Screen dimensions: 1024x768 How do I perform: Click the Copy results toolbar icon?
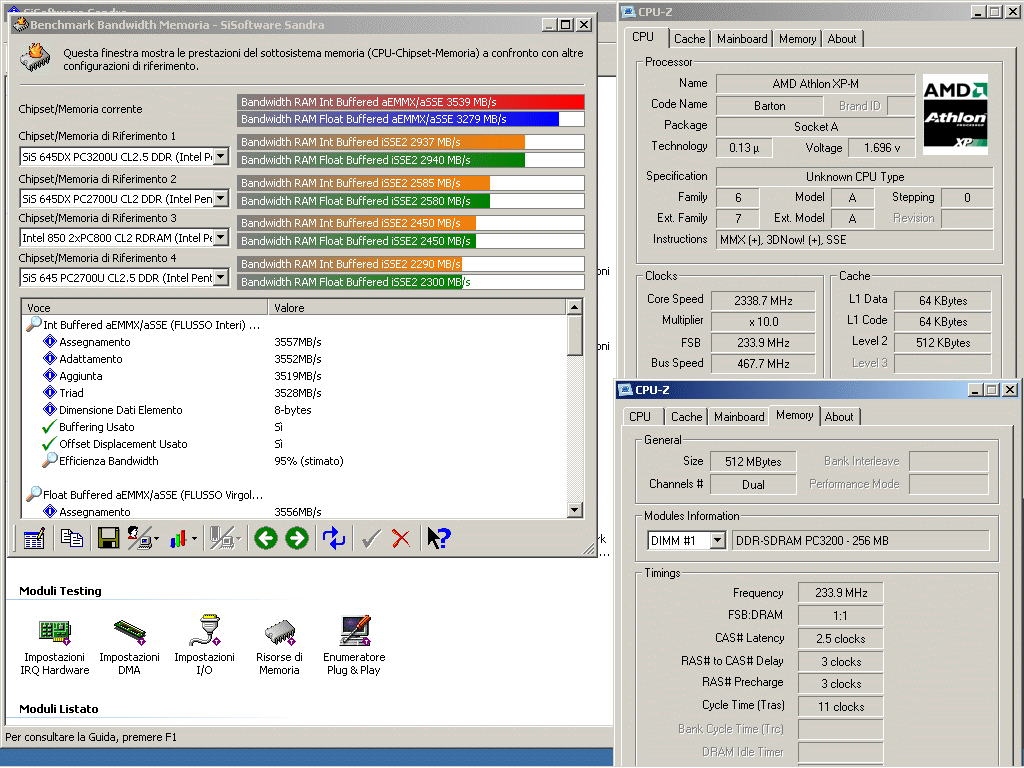(x=71, y=538)
